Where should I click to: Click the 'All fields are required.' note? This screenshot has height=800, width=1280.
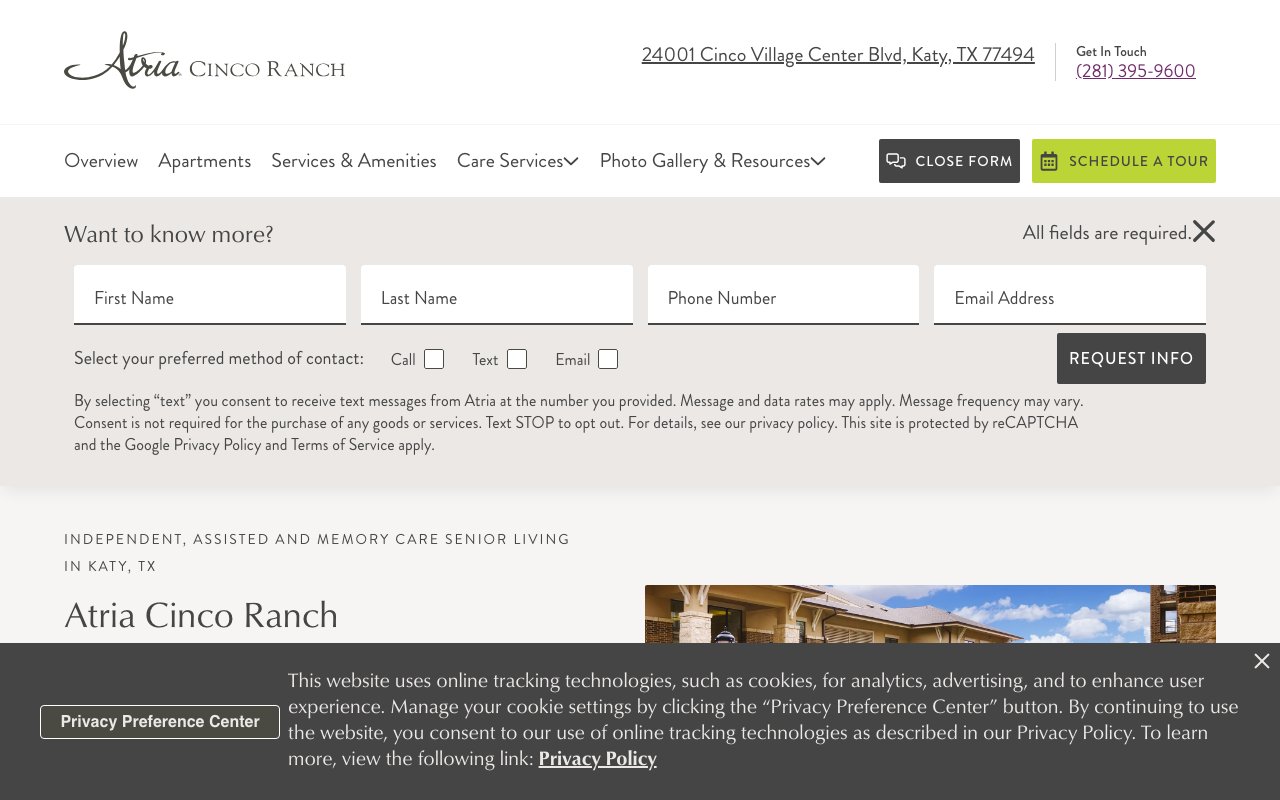click(x=1107, y=233)
